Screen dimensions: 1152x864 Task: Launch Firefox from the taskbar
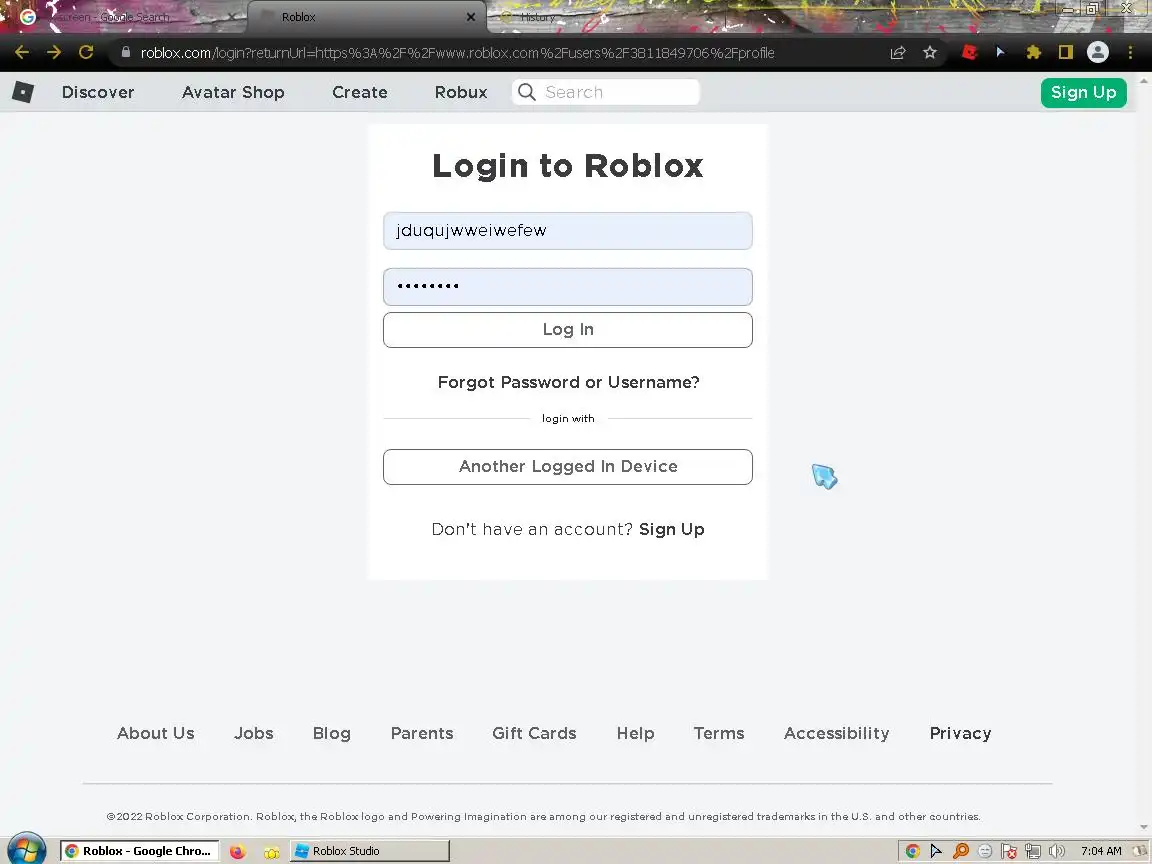(237, 851)
